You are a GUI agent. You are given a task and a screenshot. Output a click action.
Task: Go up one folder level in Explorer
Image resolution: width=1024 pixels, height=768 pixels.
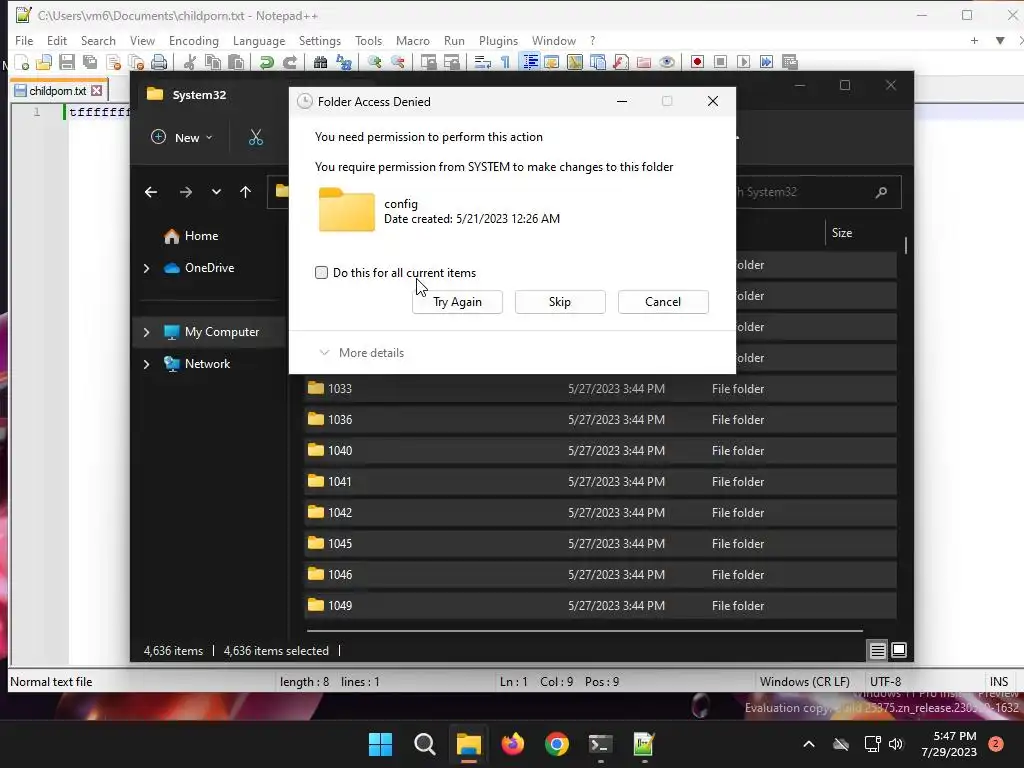[x=246, y=192]
